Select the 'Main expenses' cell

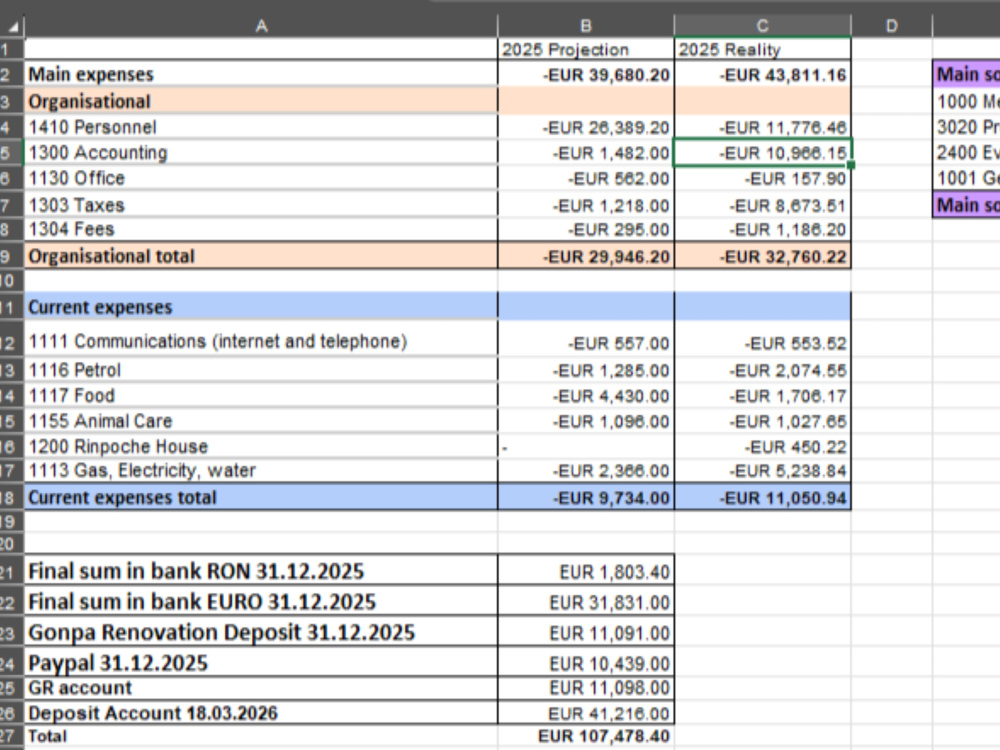[x=261, y=75]
